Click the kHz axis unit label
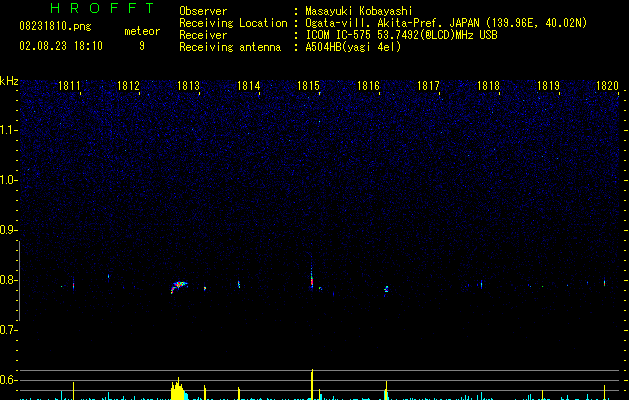Viewport: 629px width, 400px height. coord(9,81)
